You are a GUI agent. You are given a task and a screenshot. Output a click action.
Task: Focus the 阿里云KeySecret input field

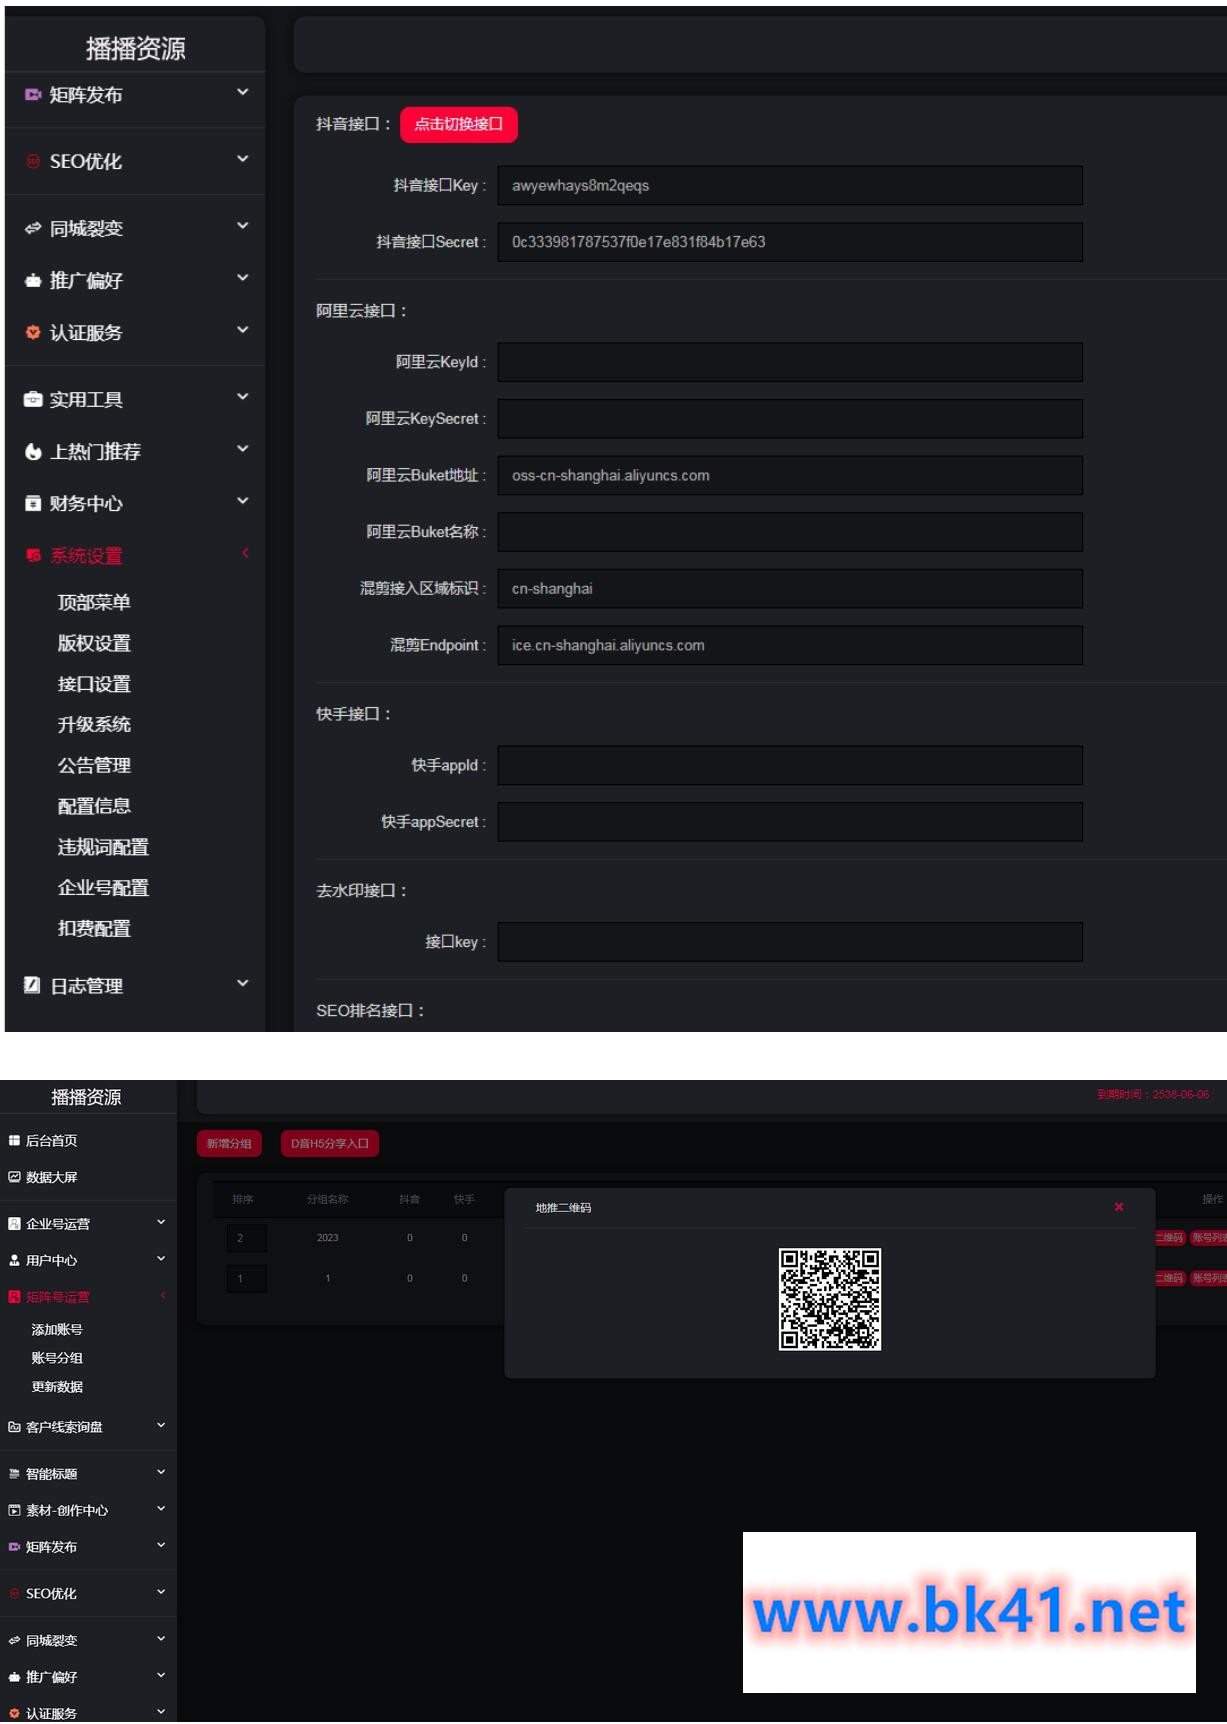(790, 419)
